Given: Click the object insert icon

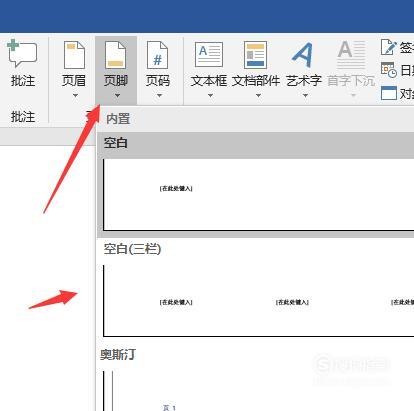Looking at the screenshot, I should click(389, 93).
